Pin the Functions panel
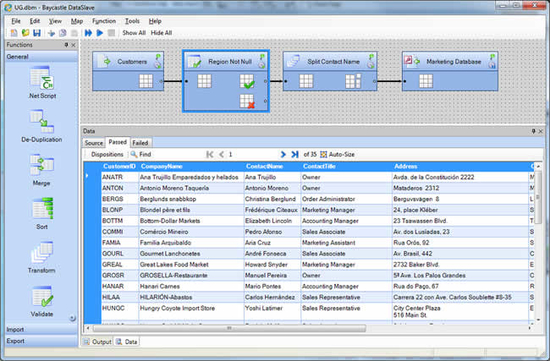Screen dimensions: 550x361 tap(66, 45)
